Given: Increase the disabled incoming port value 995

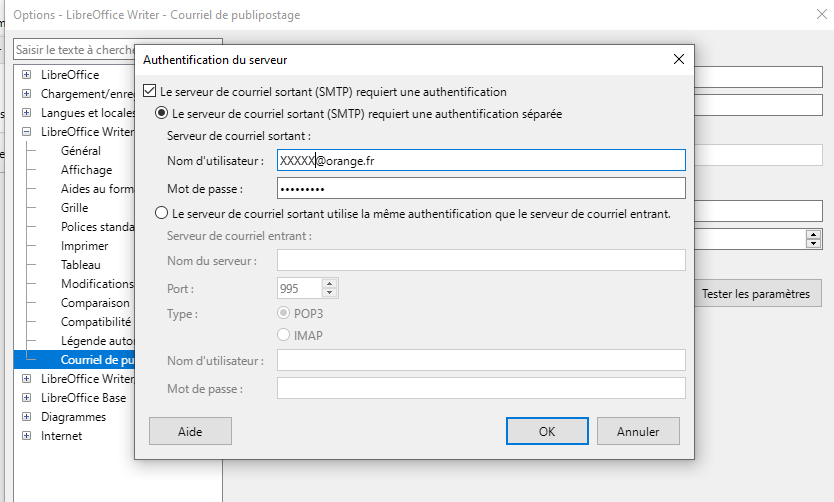Looking at the screenshot, I should 330,283.
